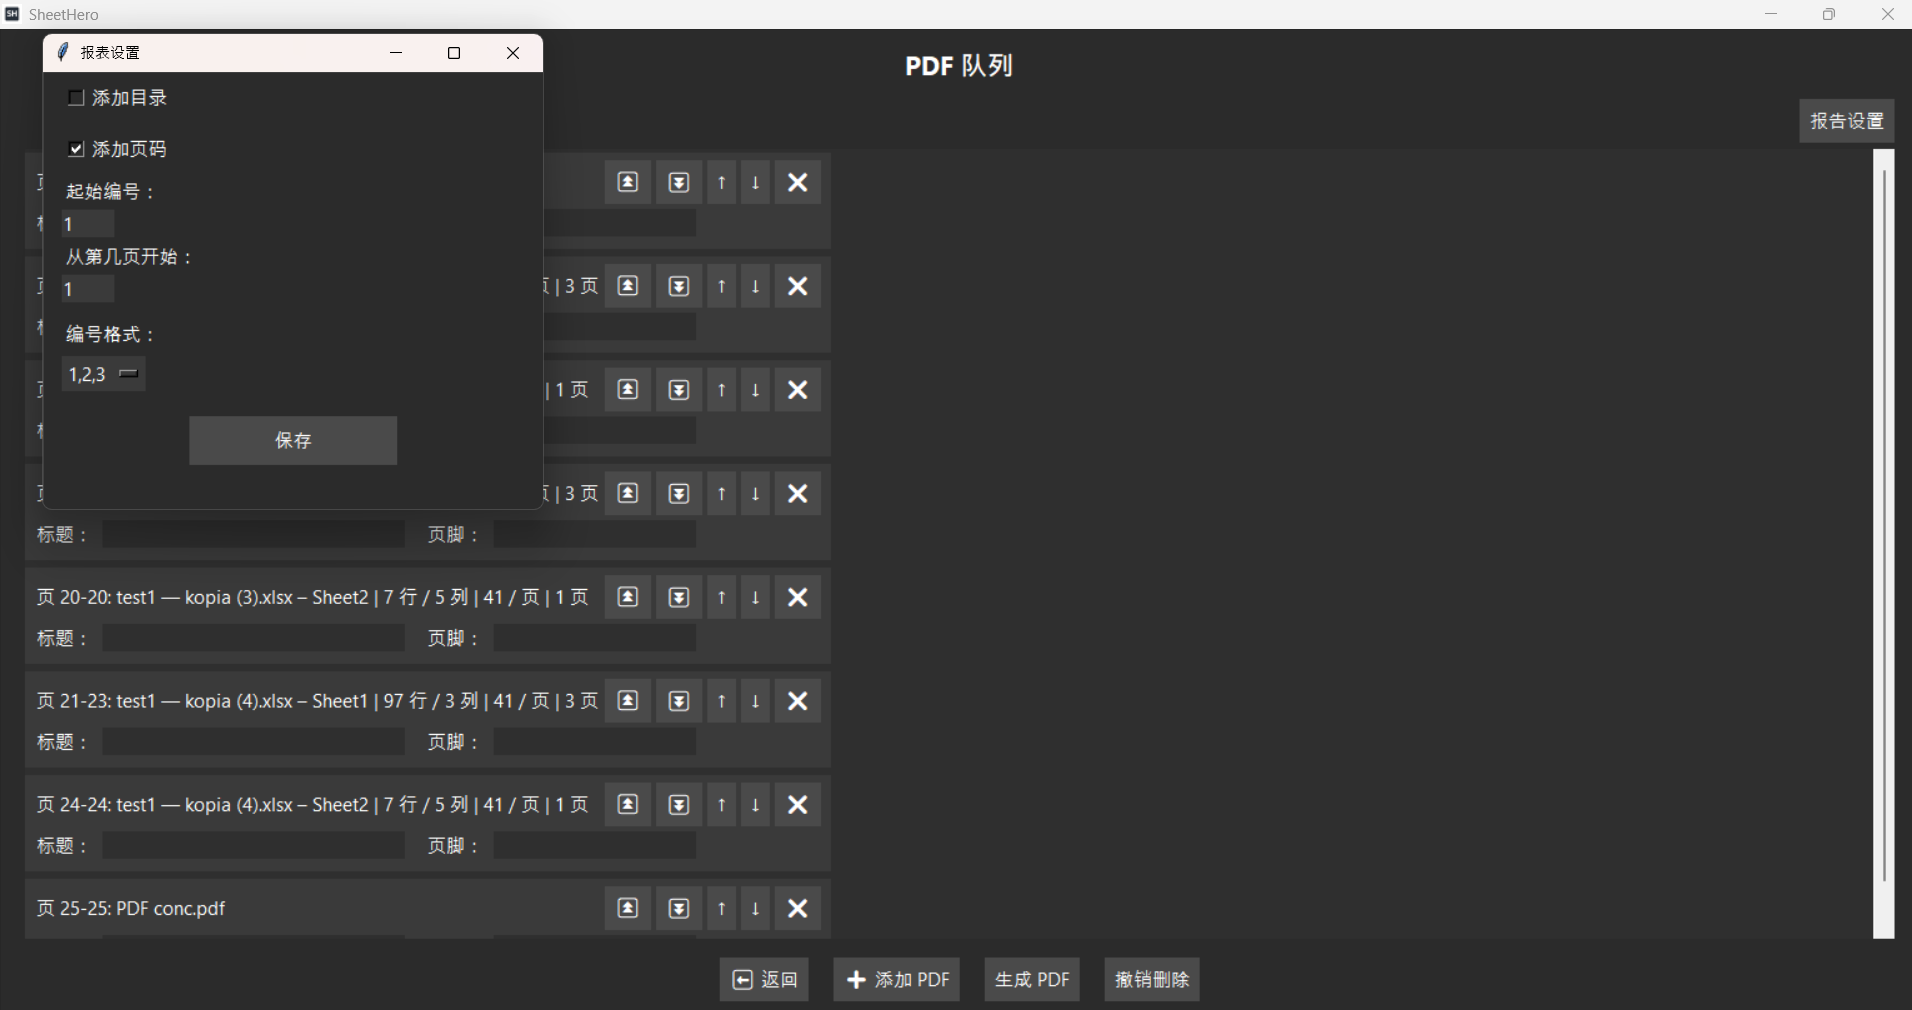Focus 标题 field of the 页 21-23 item
The image size is (1912, 1010).
(x=254, y=742)
